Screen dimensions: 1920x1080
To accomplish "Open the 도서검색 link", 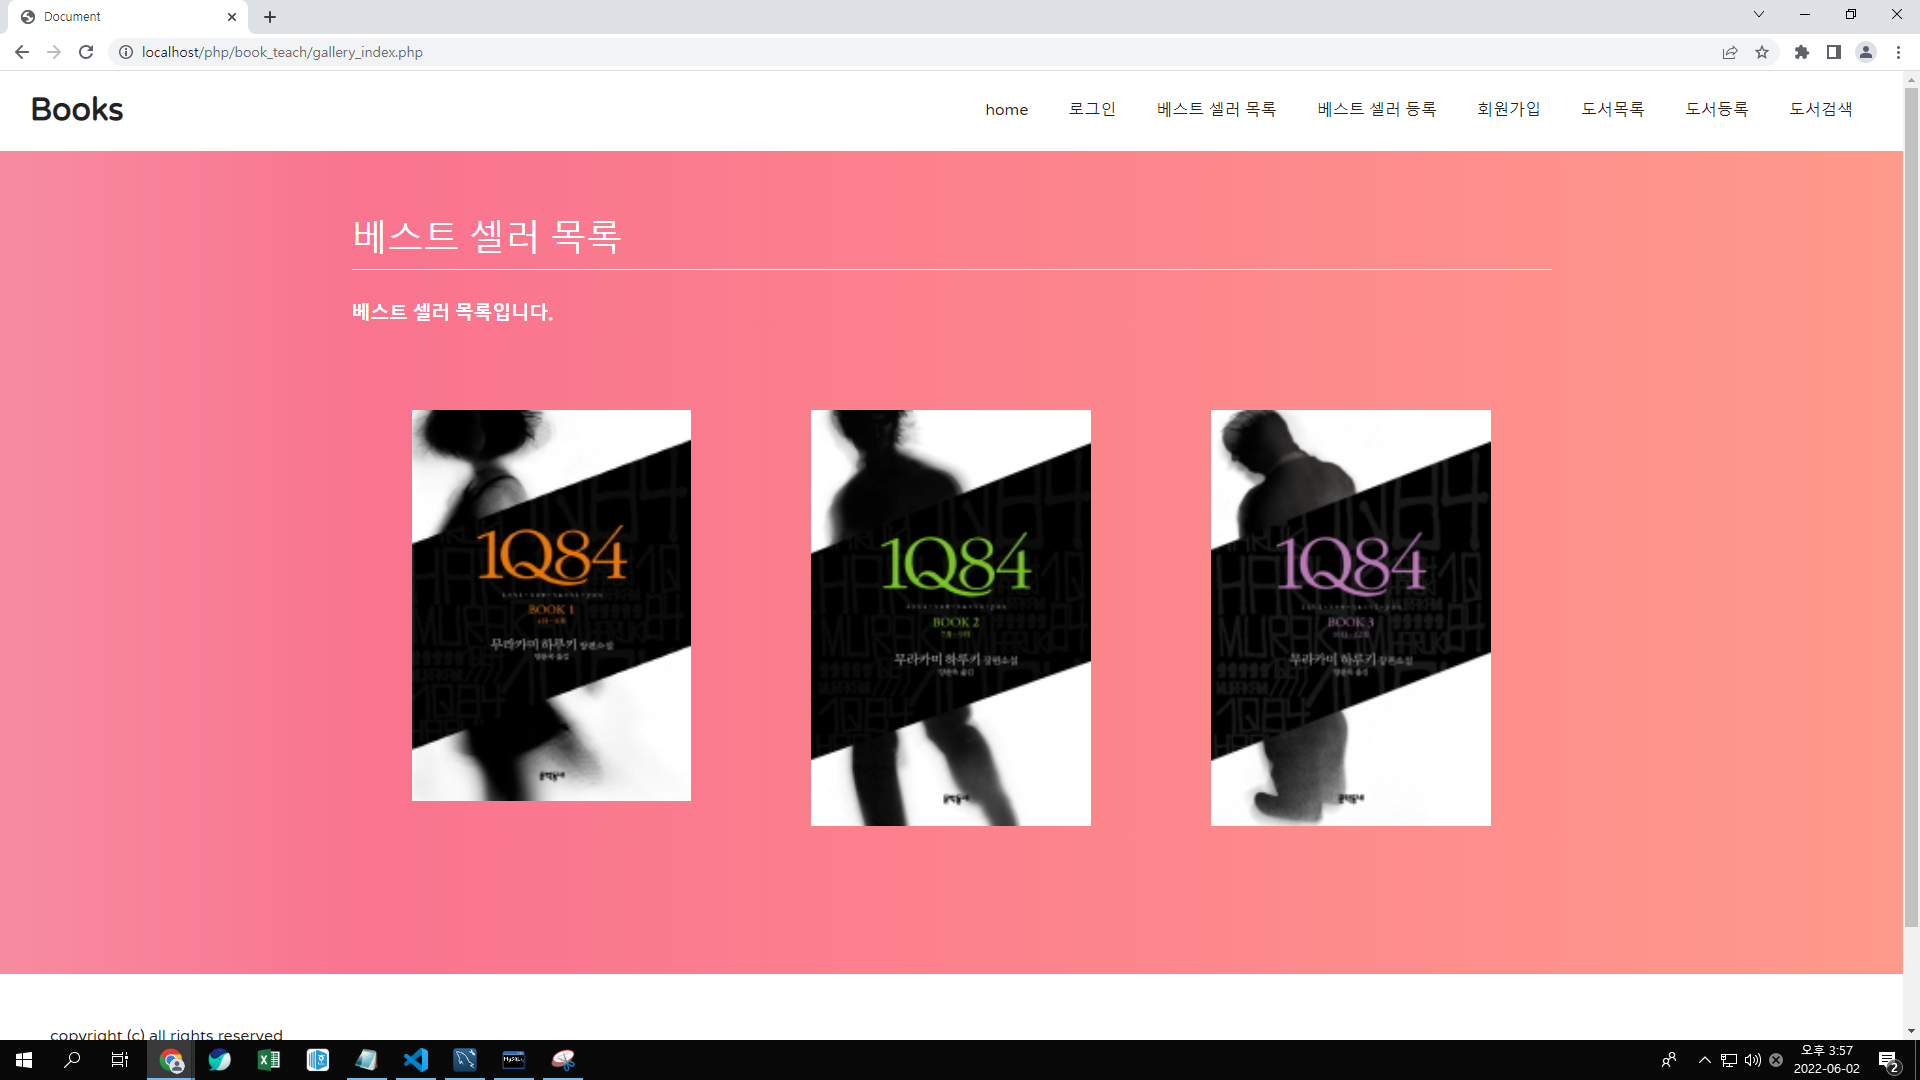I will (1820, 109).
